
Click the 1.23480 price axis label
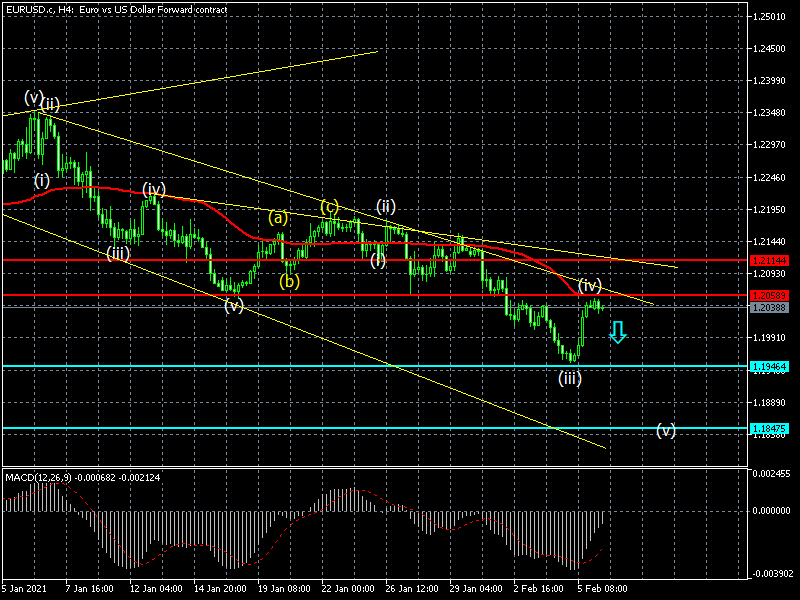[769, 113]
